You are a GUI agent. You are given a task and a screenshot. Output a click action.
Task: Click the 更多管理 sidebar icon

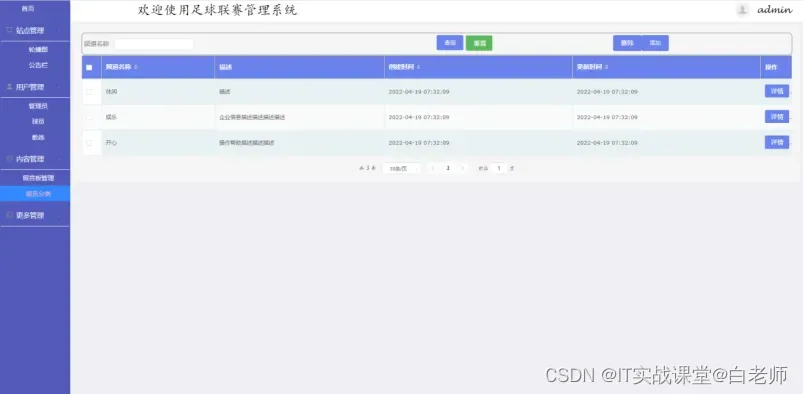pyautogui.click(x=9, y=215)
